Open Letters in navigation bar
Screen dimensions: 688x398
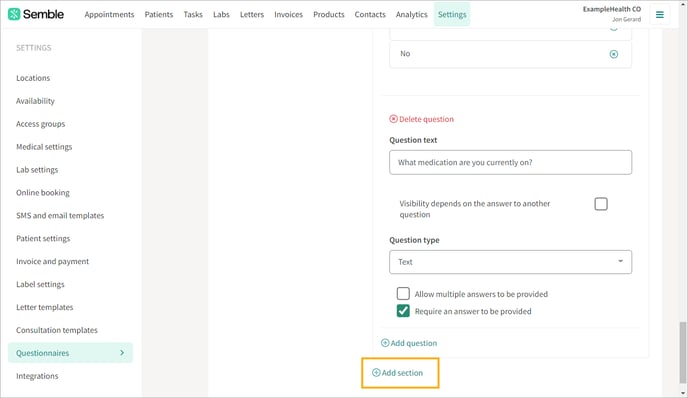[252, 14]
